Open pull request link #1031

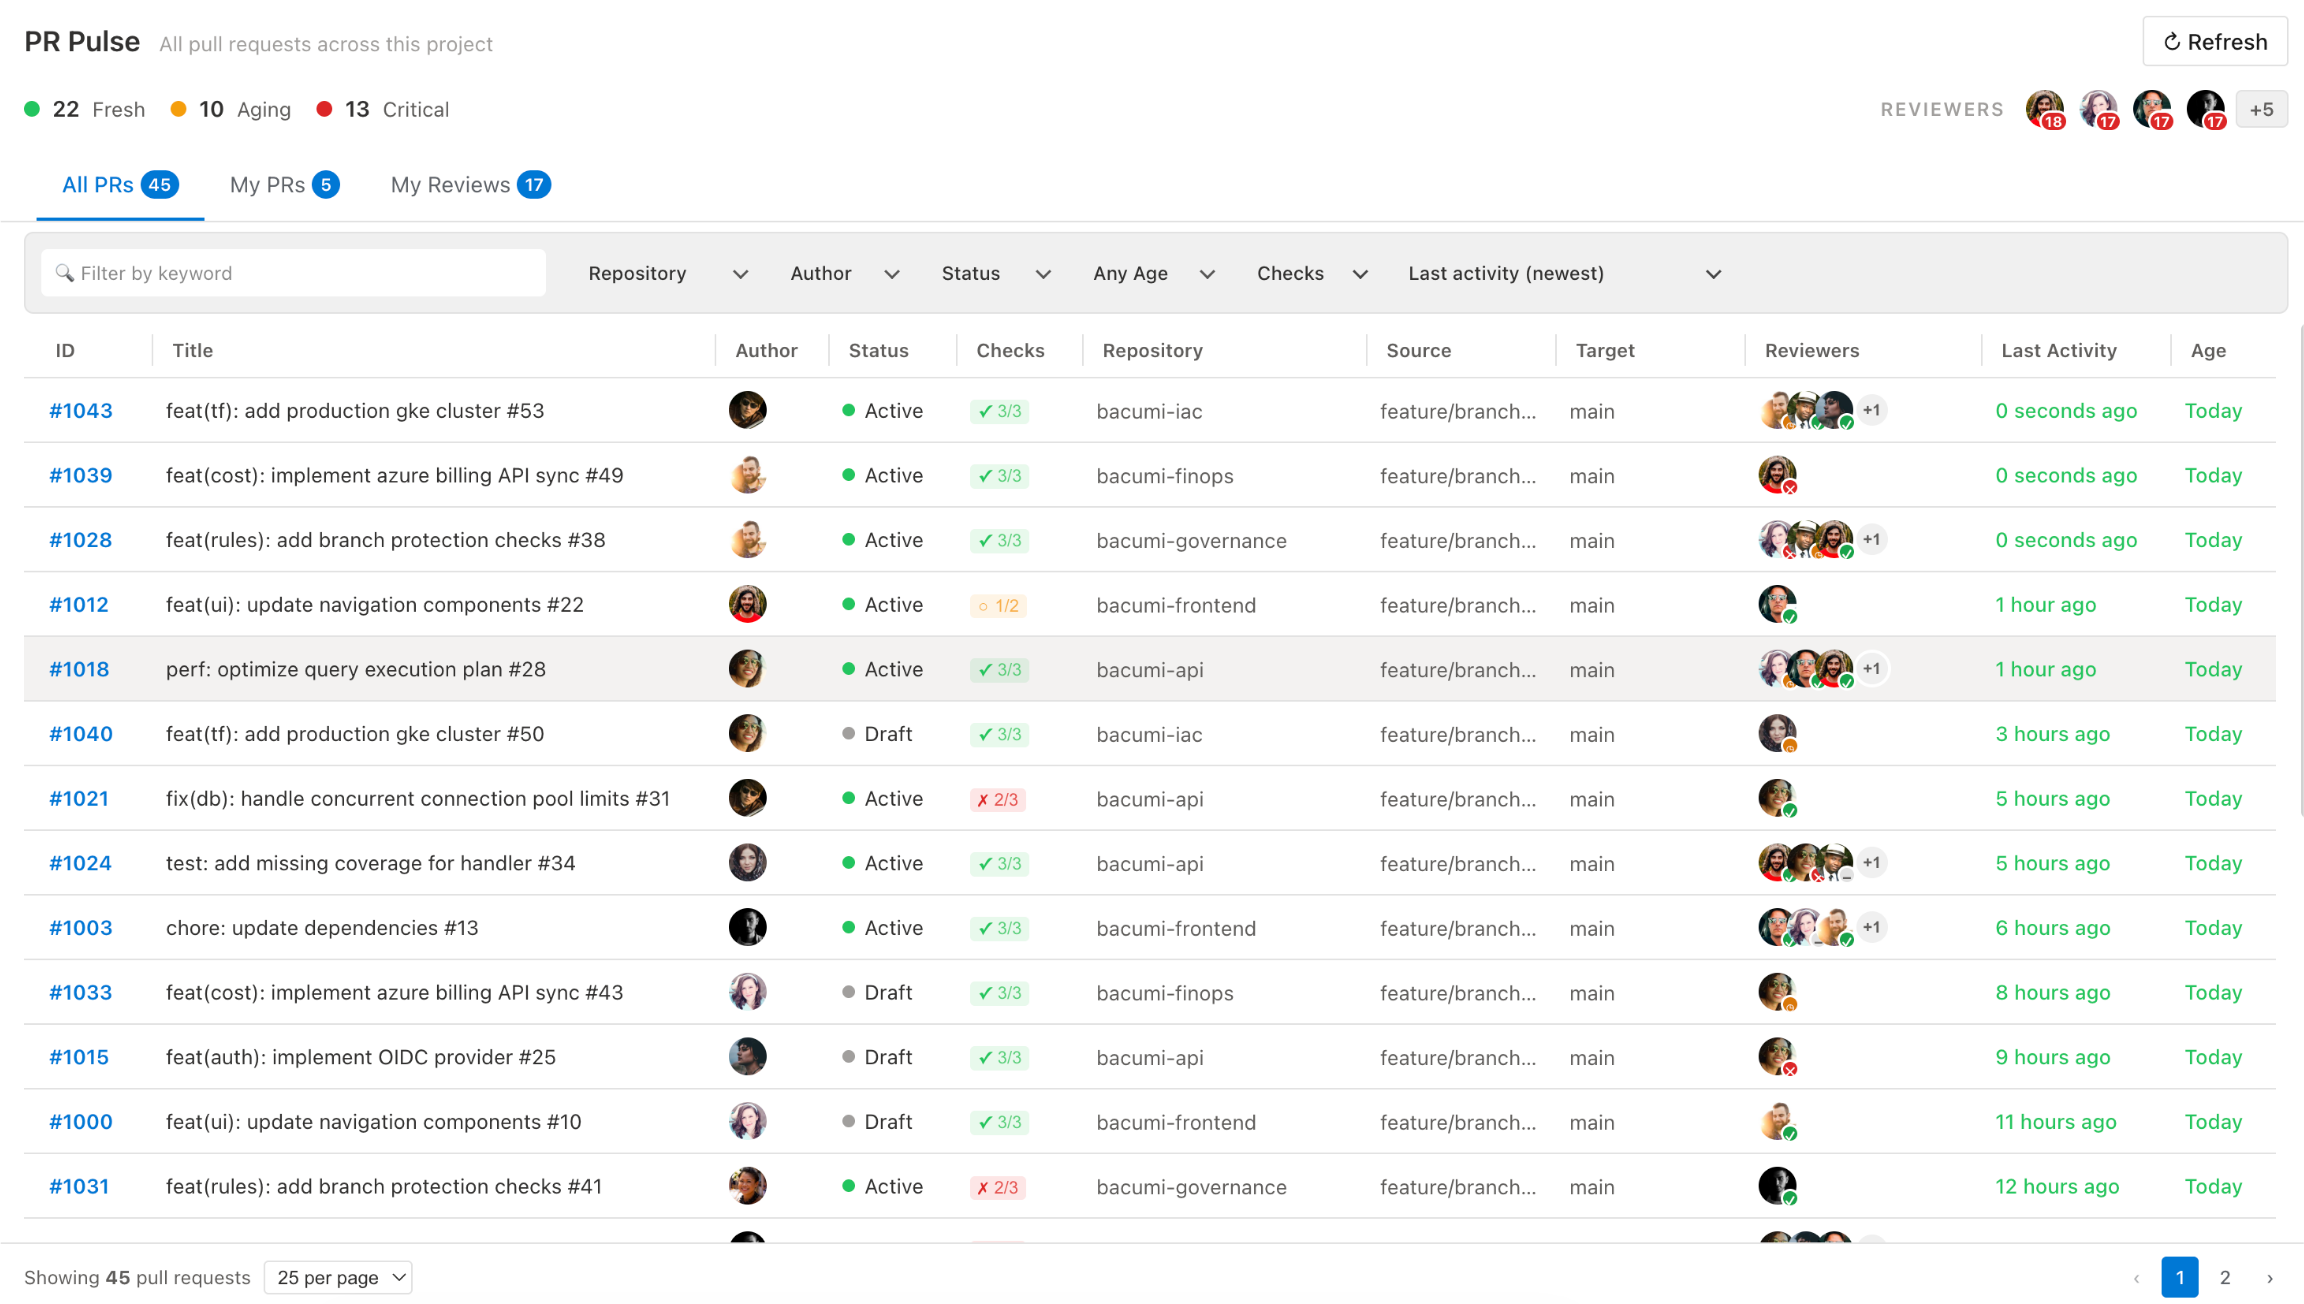pos(79,1186)
